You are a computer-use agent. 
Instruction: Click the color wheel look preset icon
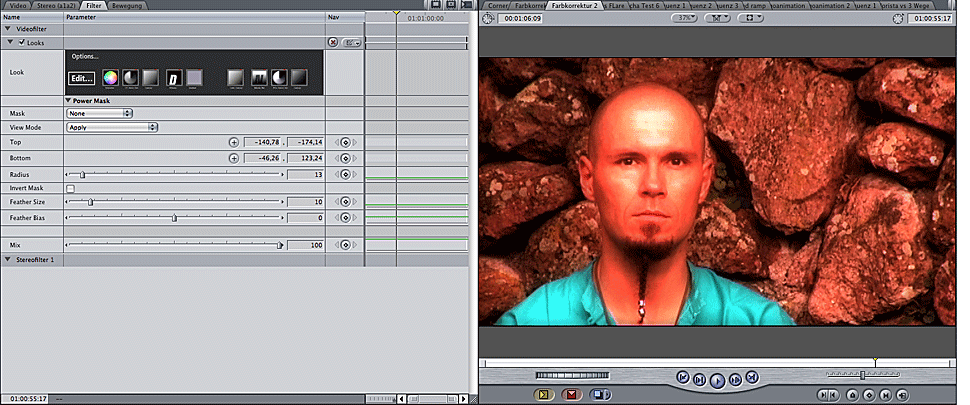(x=110, y=78)
